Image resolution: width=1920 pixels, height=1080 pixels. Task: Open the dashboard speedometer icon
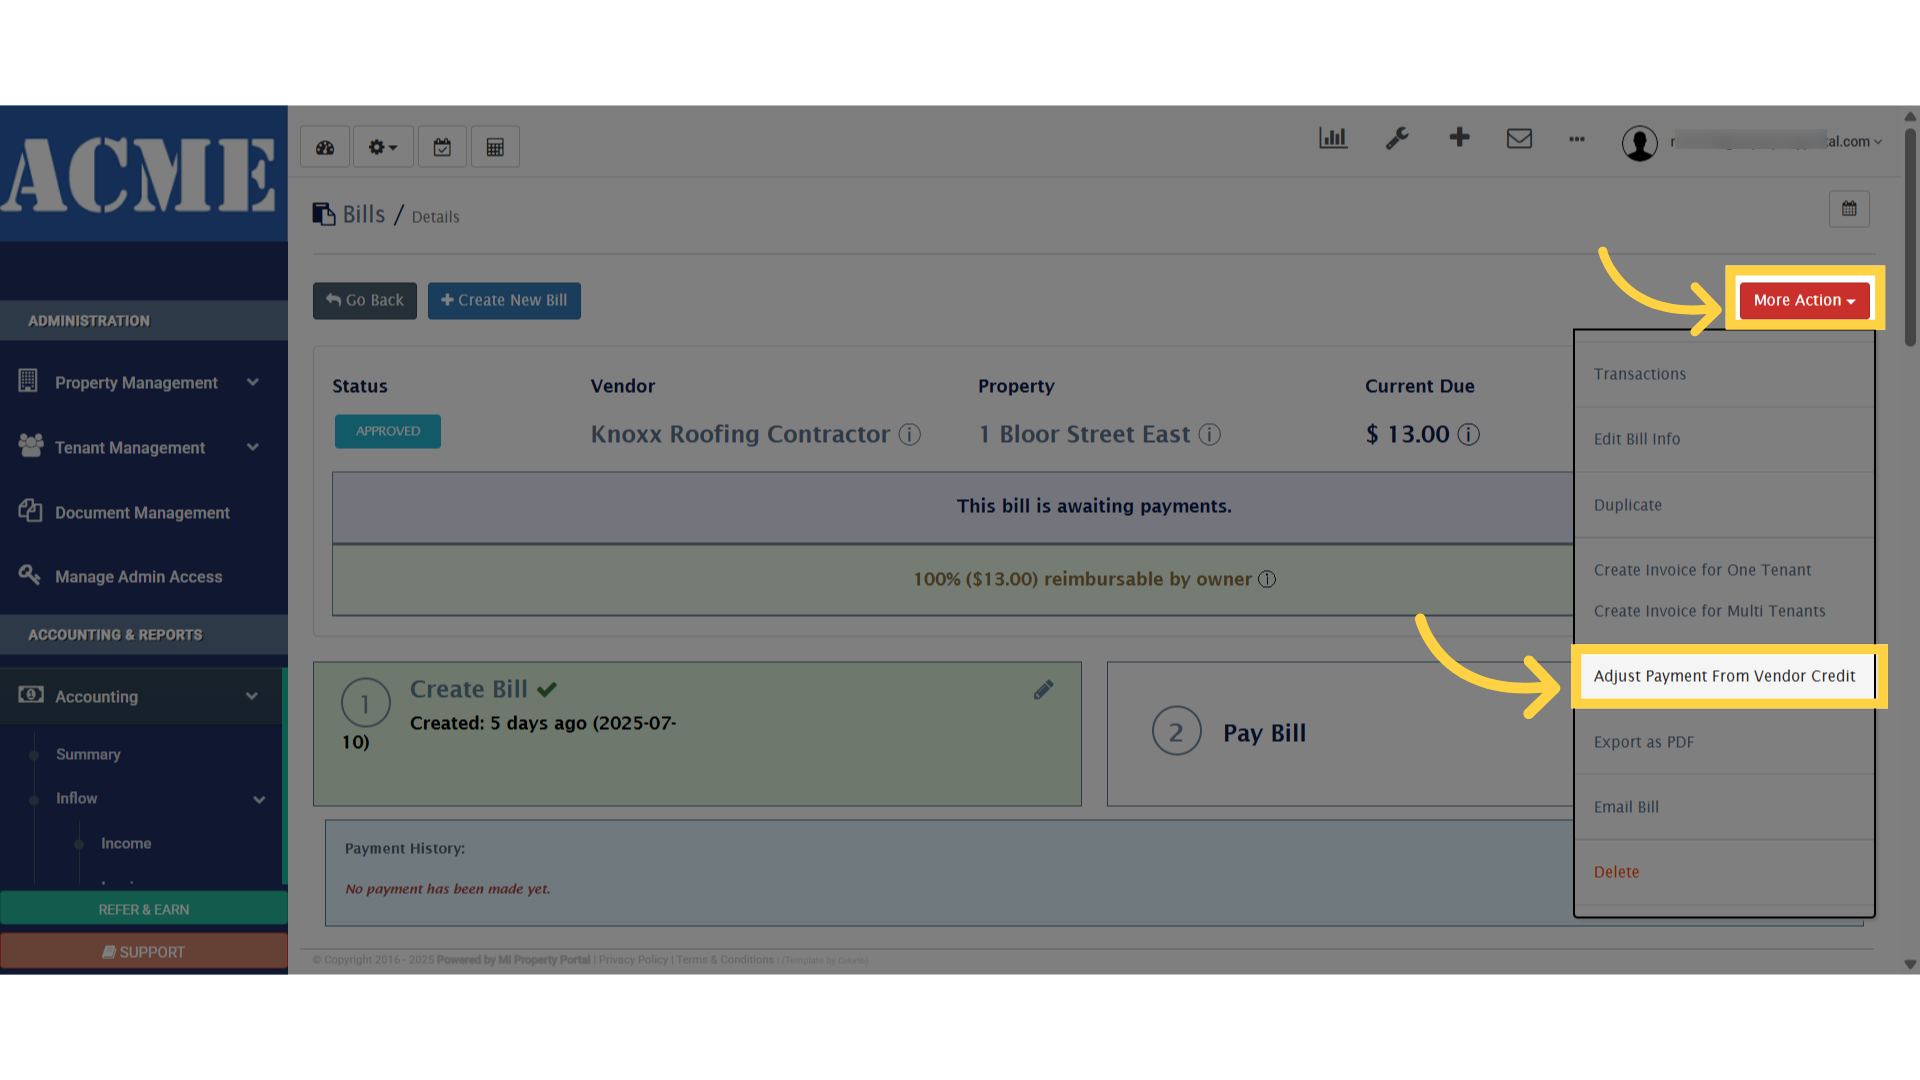click(324, 146)
